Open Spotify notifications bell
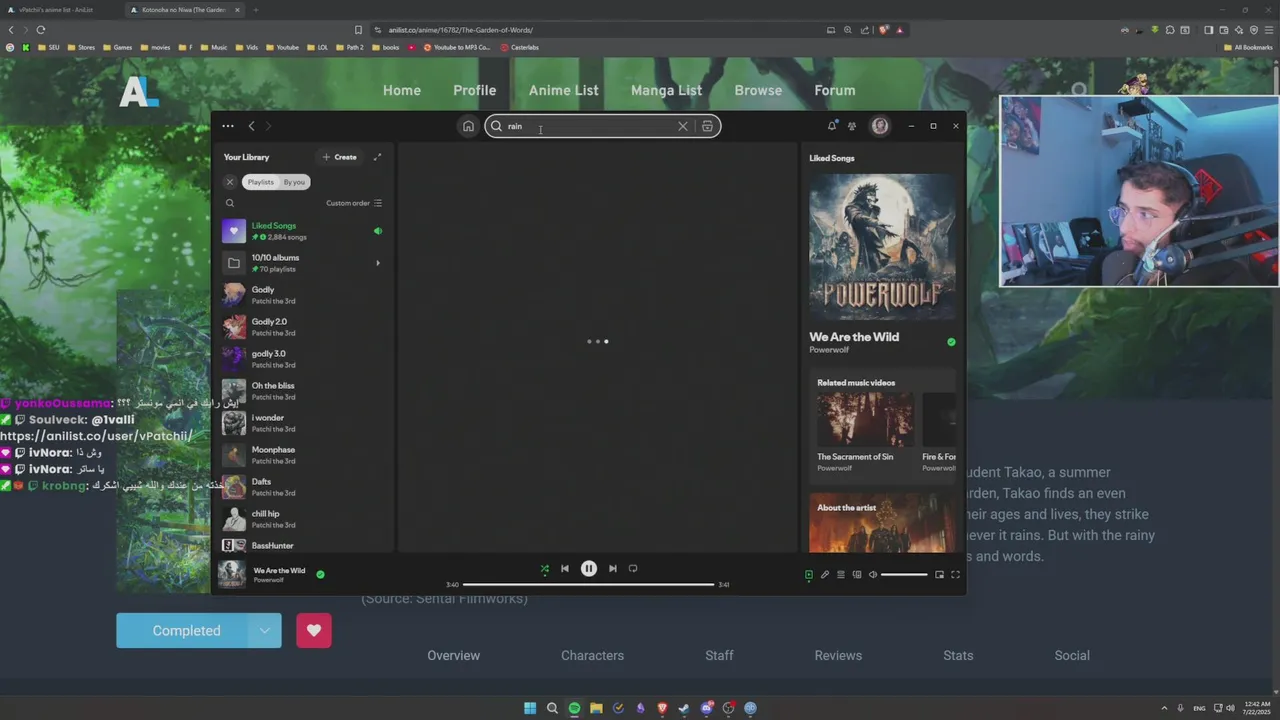Screen dimensions: 1280x720 tap(831, 126)
